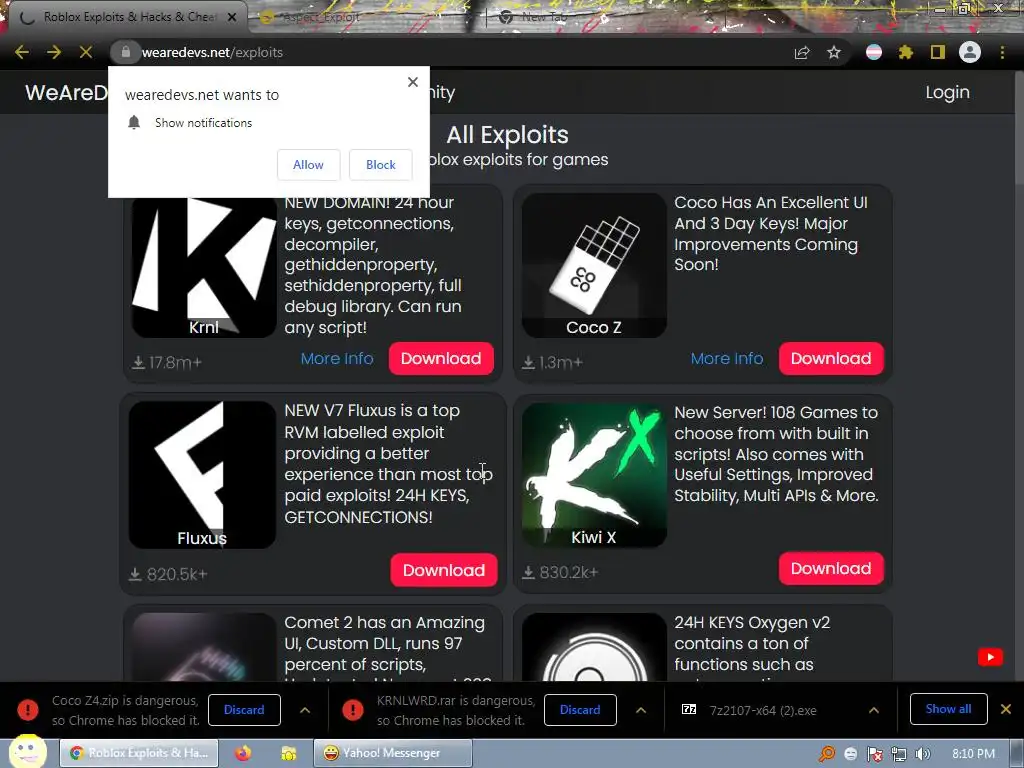Open More Info for Coco Z
The height and width of the screenshot is (768, 1024).
point(727,359)
